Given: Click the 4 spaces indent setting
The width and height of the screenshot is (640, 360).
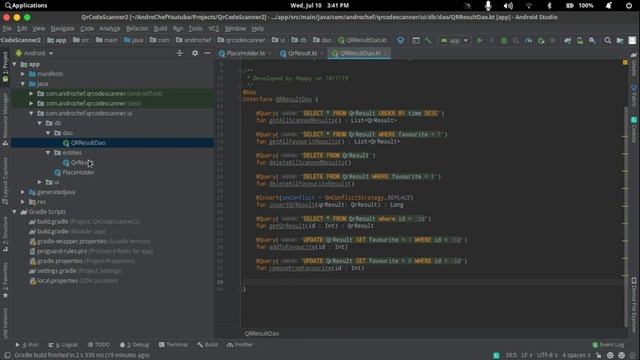Looking at the screenshot, I should [576, 355].
